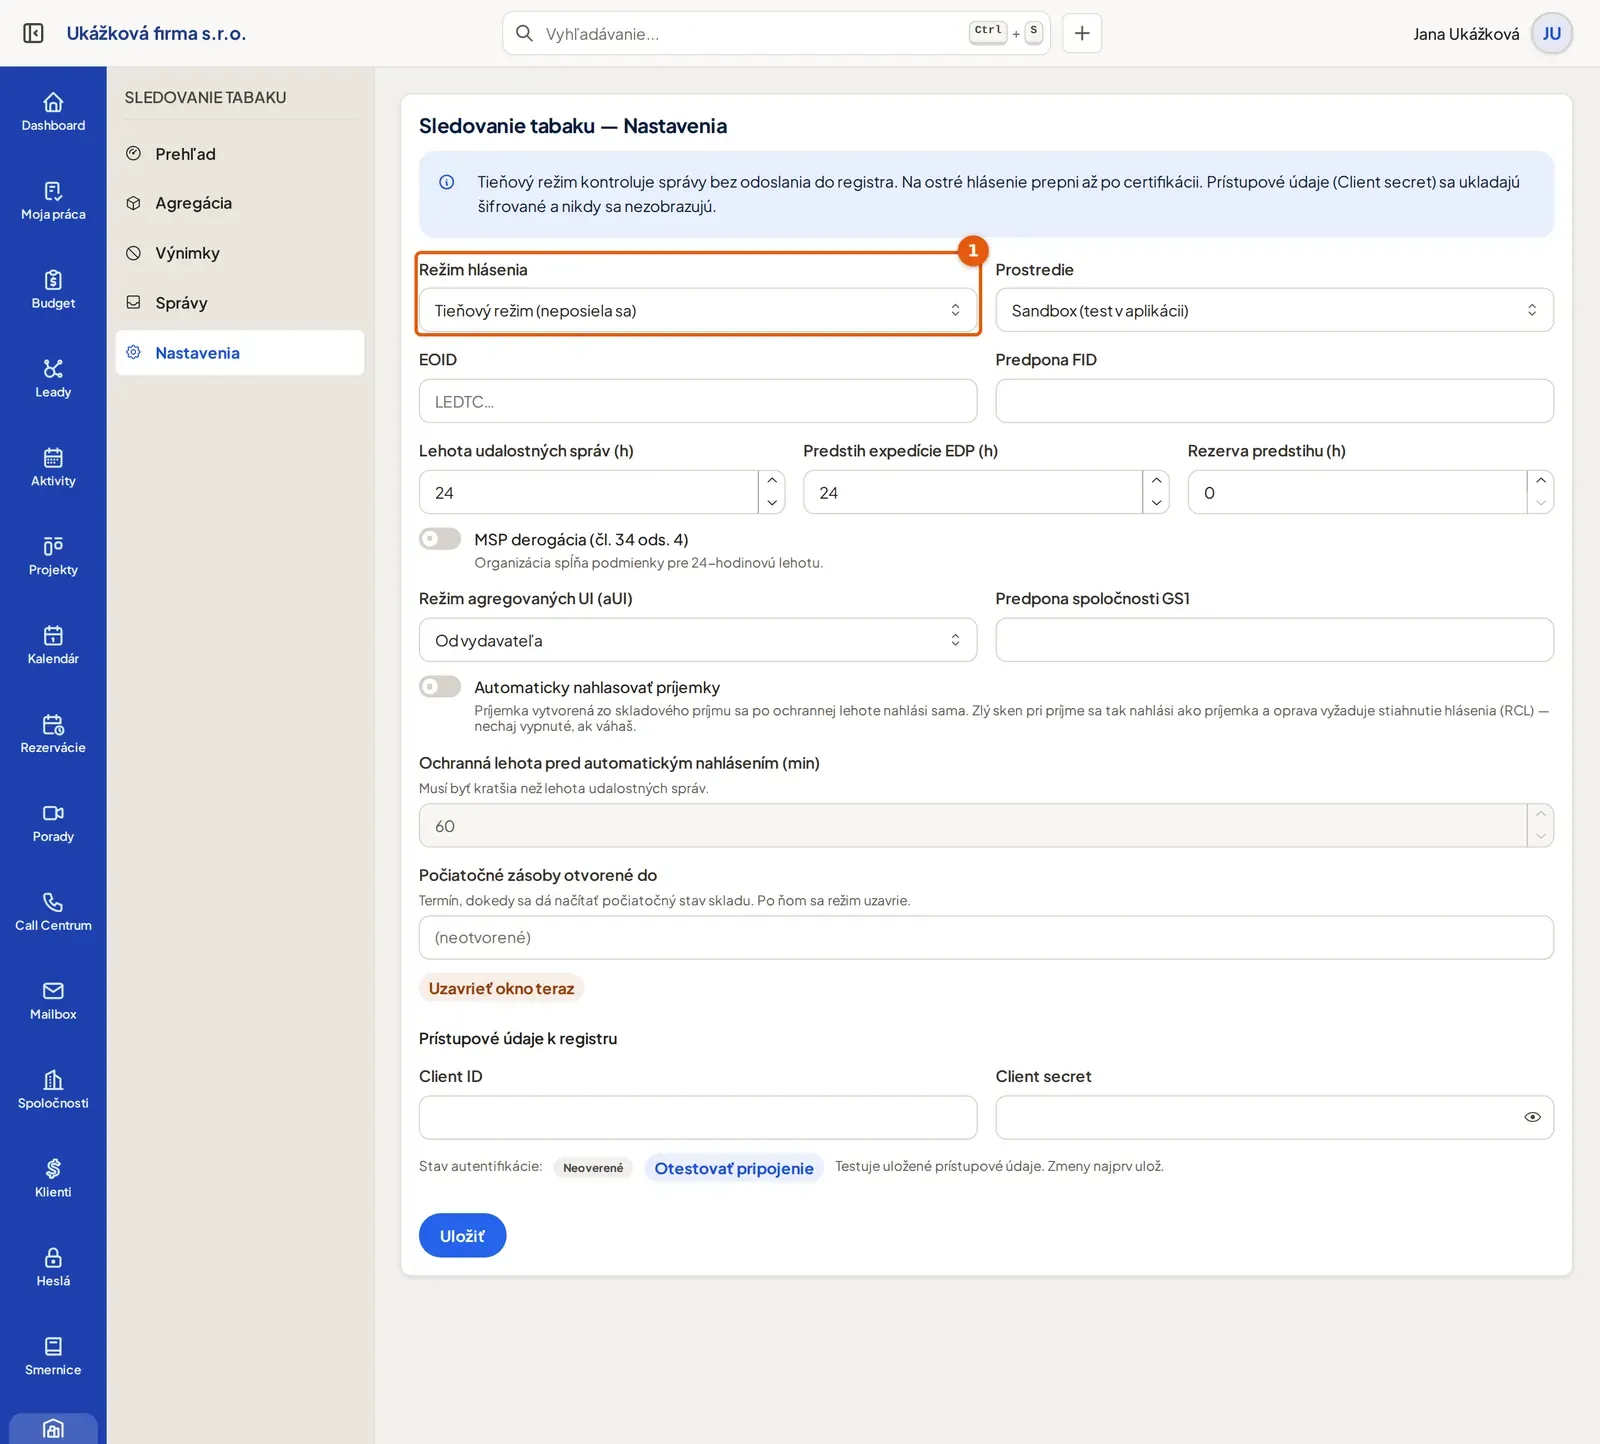Open Spoločnosti in the sidebar
The width and height of the screenshot is (1600, 1444).
click(x=53, y=1089)
